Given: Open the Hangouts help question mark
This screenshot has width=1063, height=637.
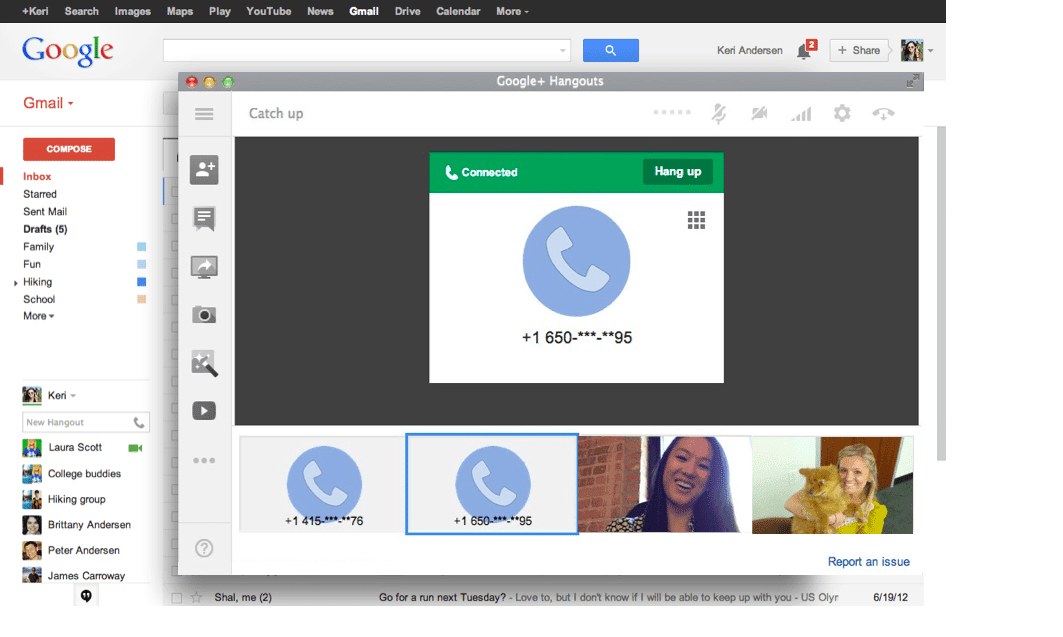Looking at the screenshot, I should (204, 548).
